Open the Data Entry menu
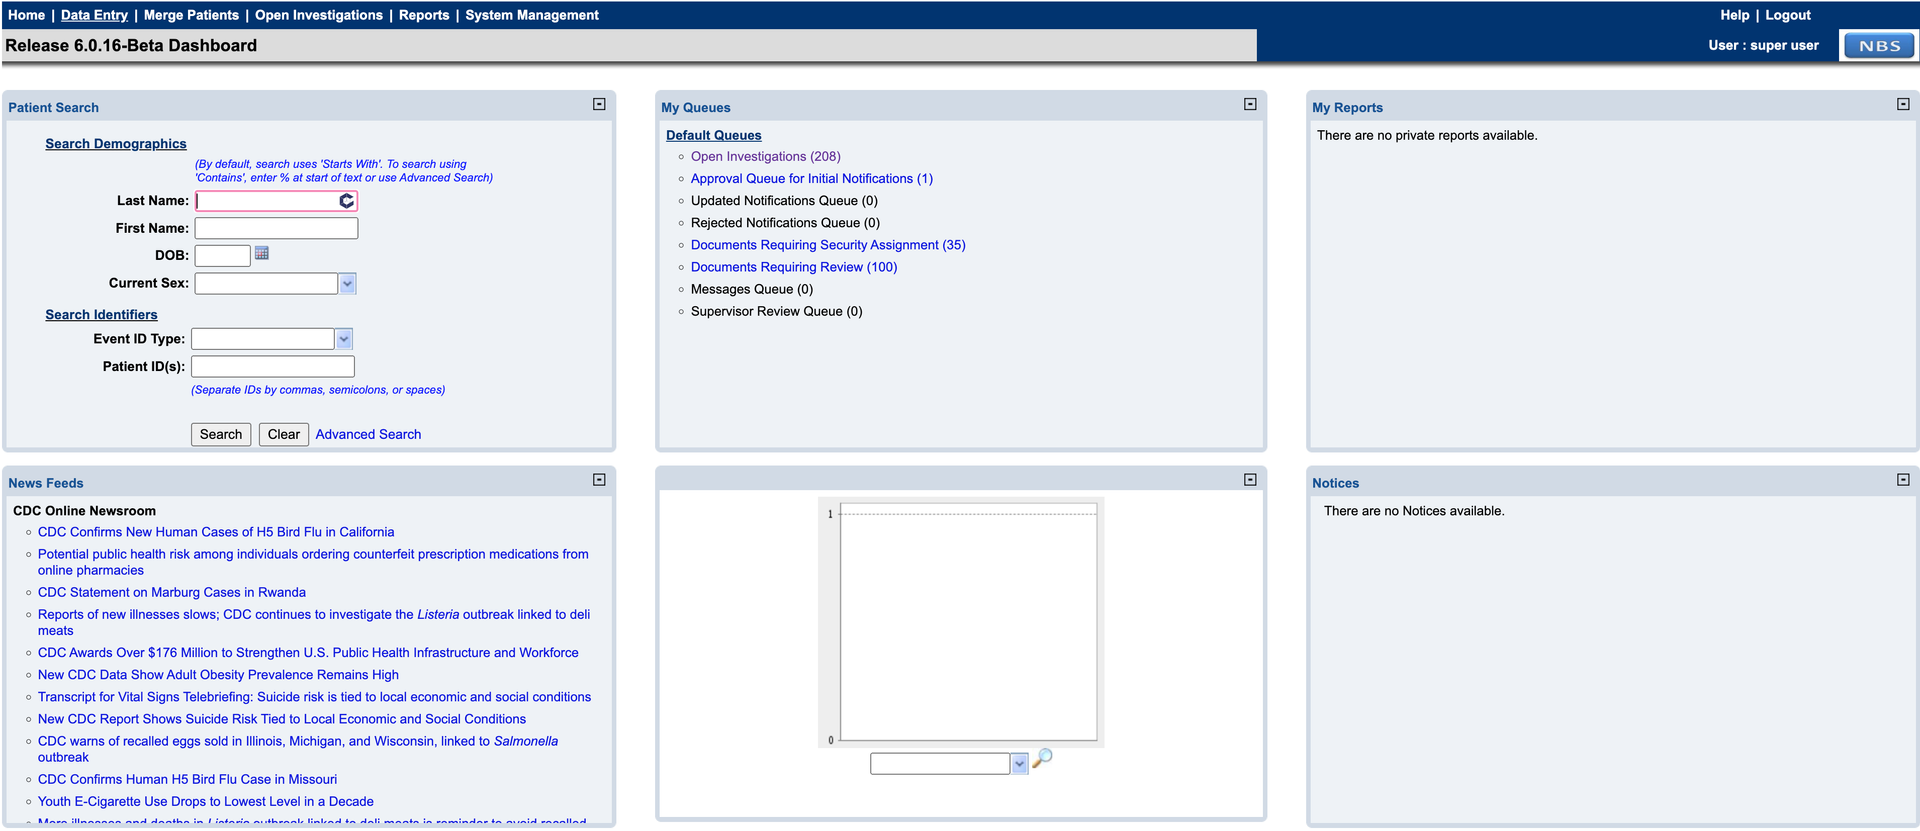Viewport: 1920px width, 831px height. point(94,15)
